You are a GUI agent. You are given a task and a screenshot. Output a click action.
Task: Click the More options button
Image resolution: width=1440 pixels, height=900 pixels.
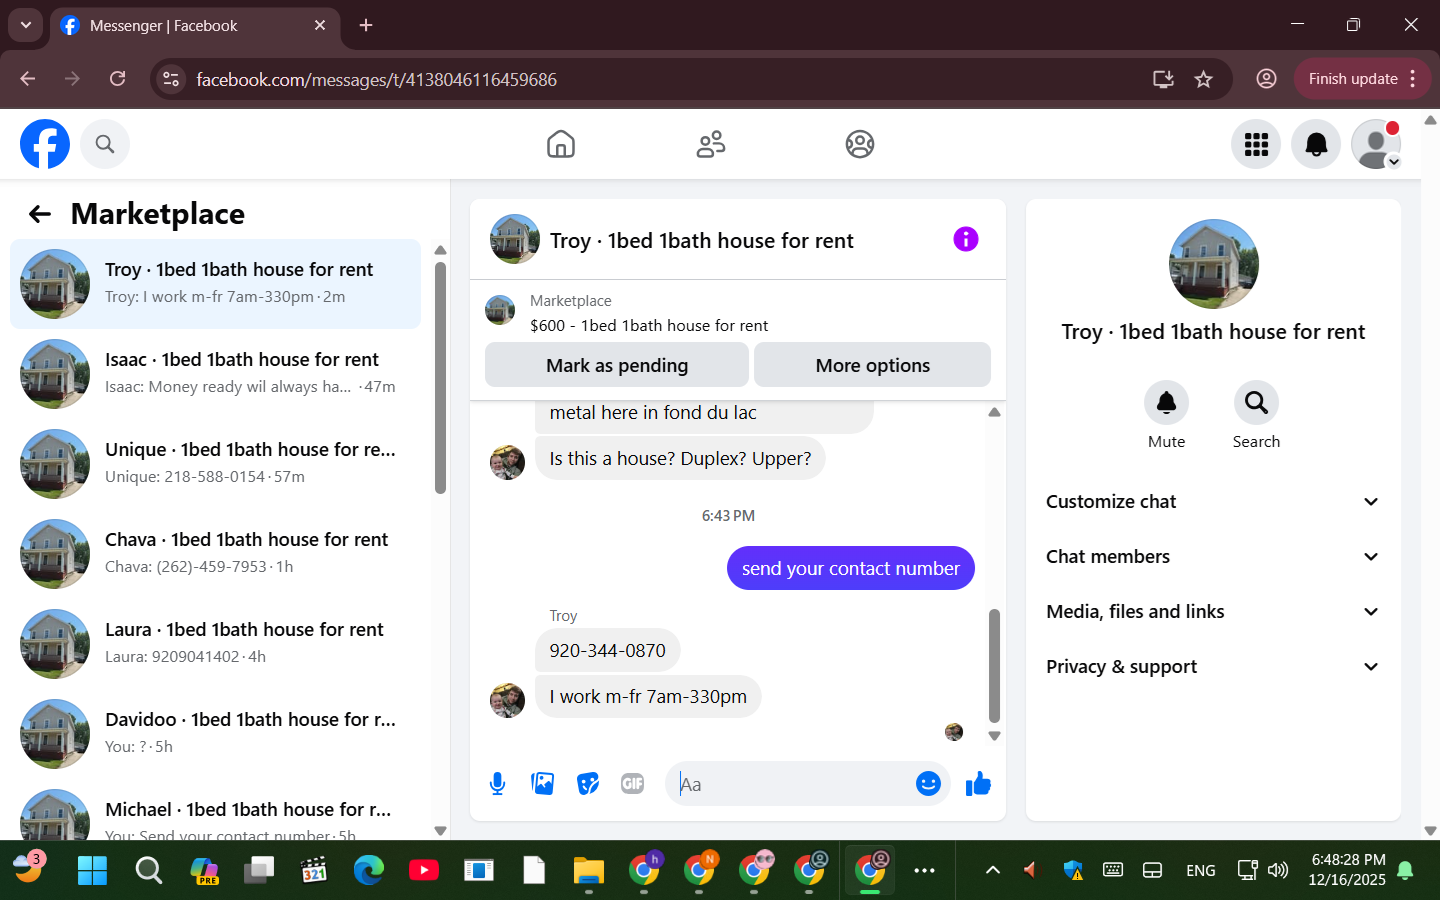873,365
